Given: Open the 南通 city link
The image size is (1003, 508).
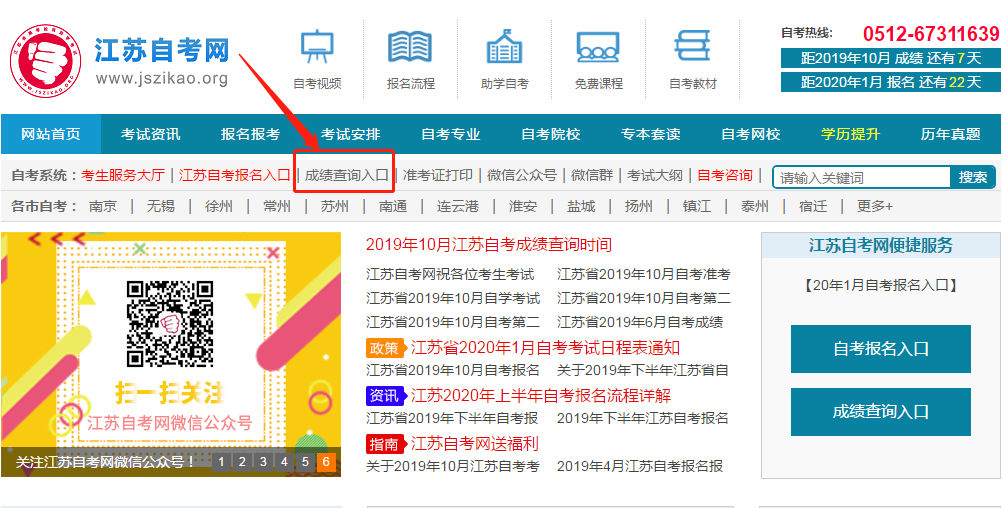Looking at the screenshot, I should 393,207.
